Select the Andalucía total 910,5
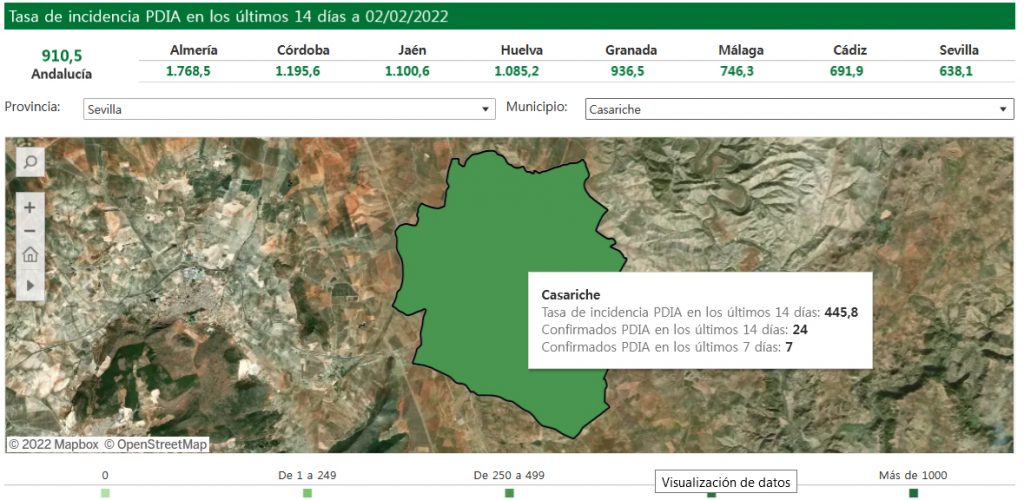 pos(62,56)
